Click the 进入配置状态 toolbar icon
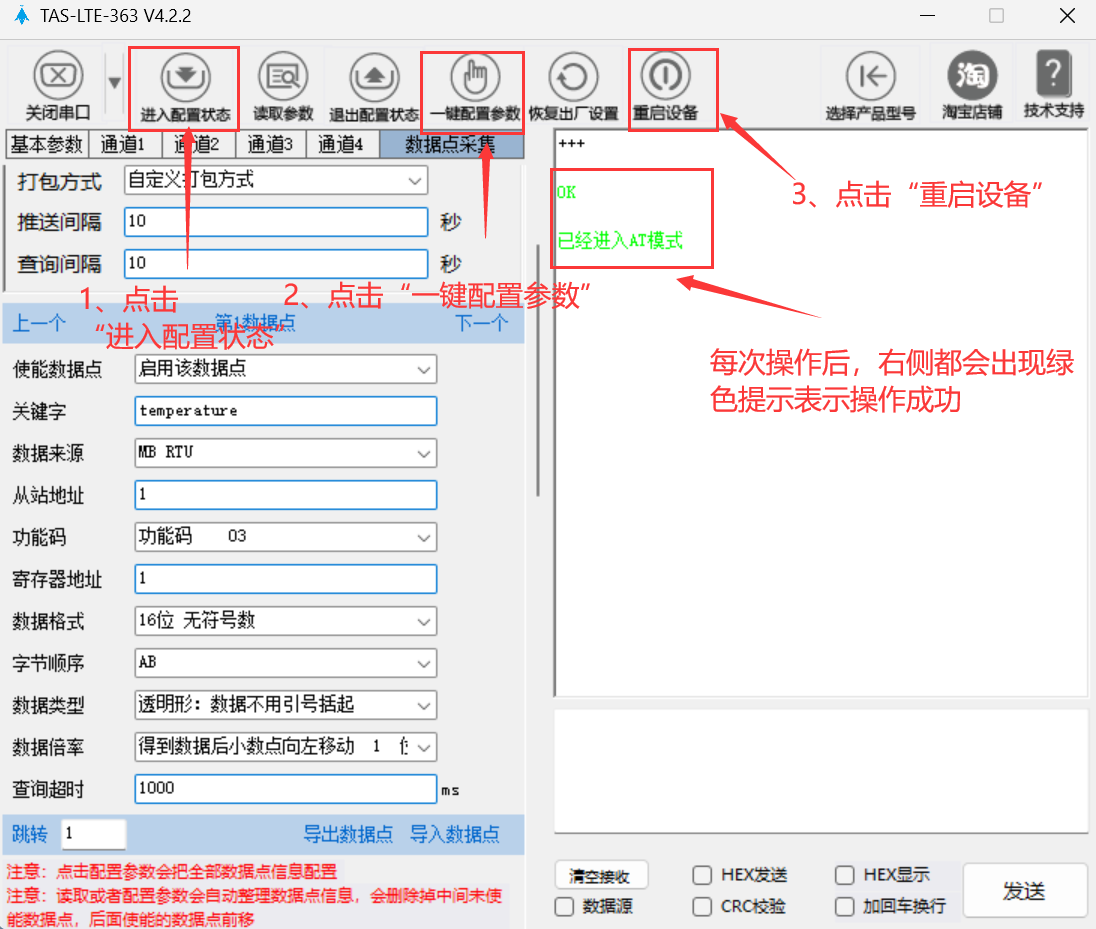This screenshot has width=1096, height=929. pyautogui.click(x=185, y=76)
